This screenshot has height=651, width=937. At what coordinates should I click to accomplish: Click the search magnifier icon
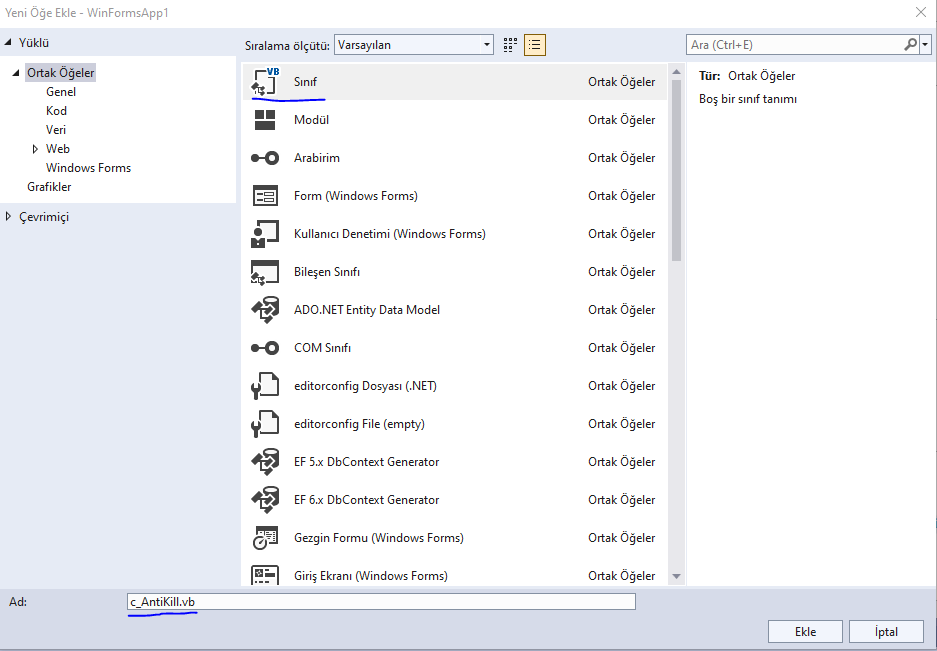[x=911, y=44]
